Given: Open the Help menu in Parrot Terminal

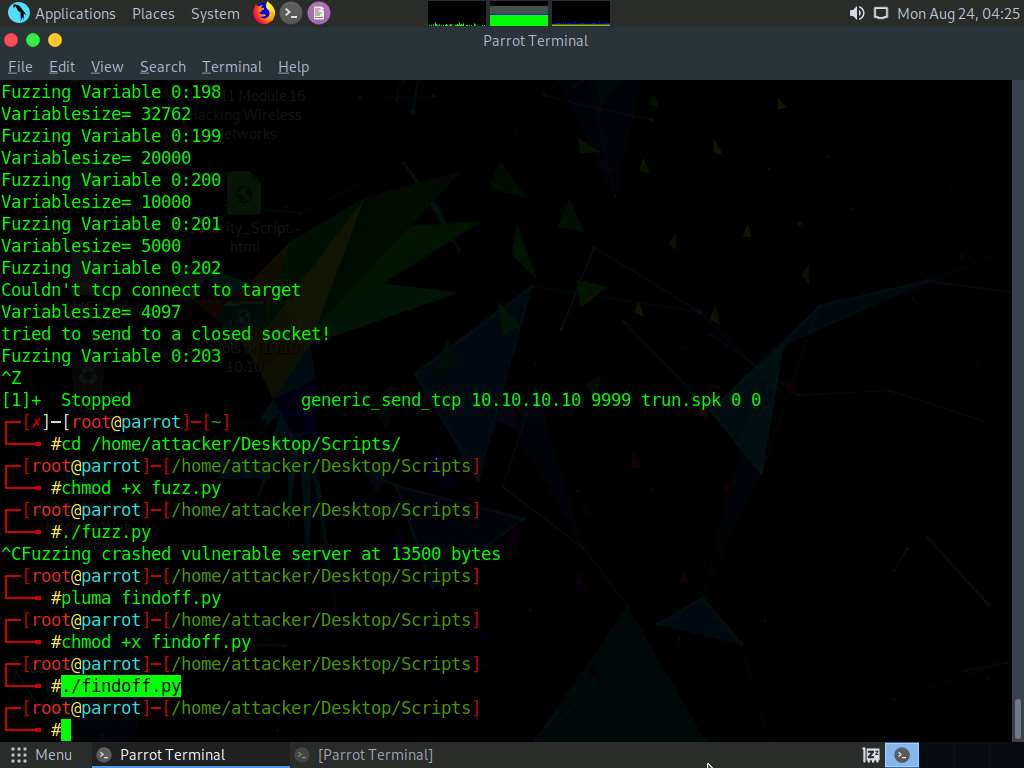Looking at the screenshot, I should (293, 67).
